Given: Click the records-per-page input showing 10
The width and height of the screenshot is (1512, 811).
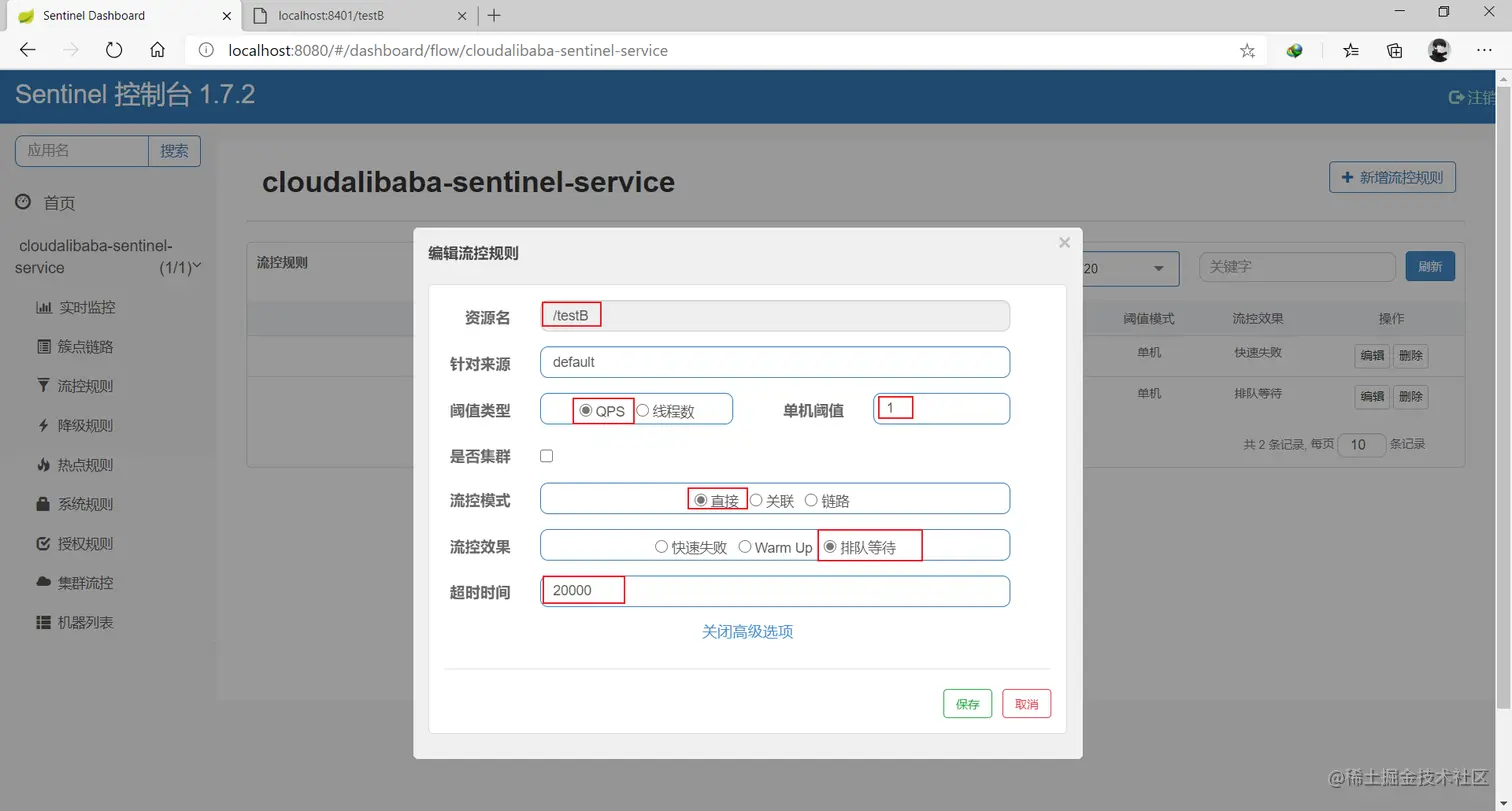Looking at the screenshot, I should coord(1362,445).
